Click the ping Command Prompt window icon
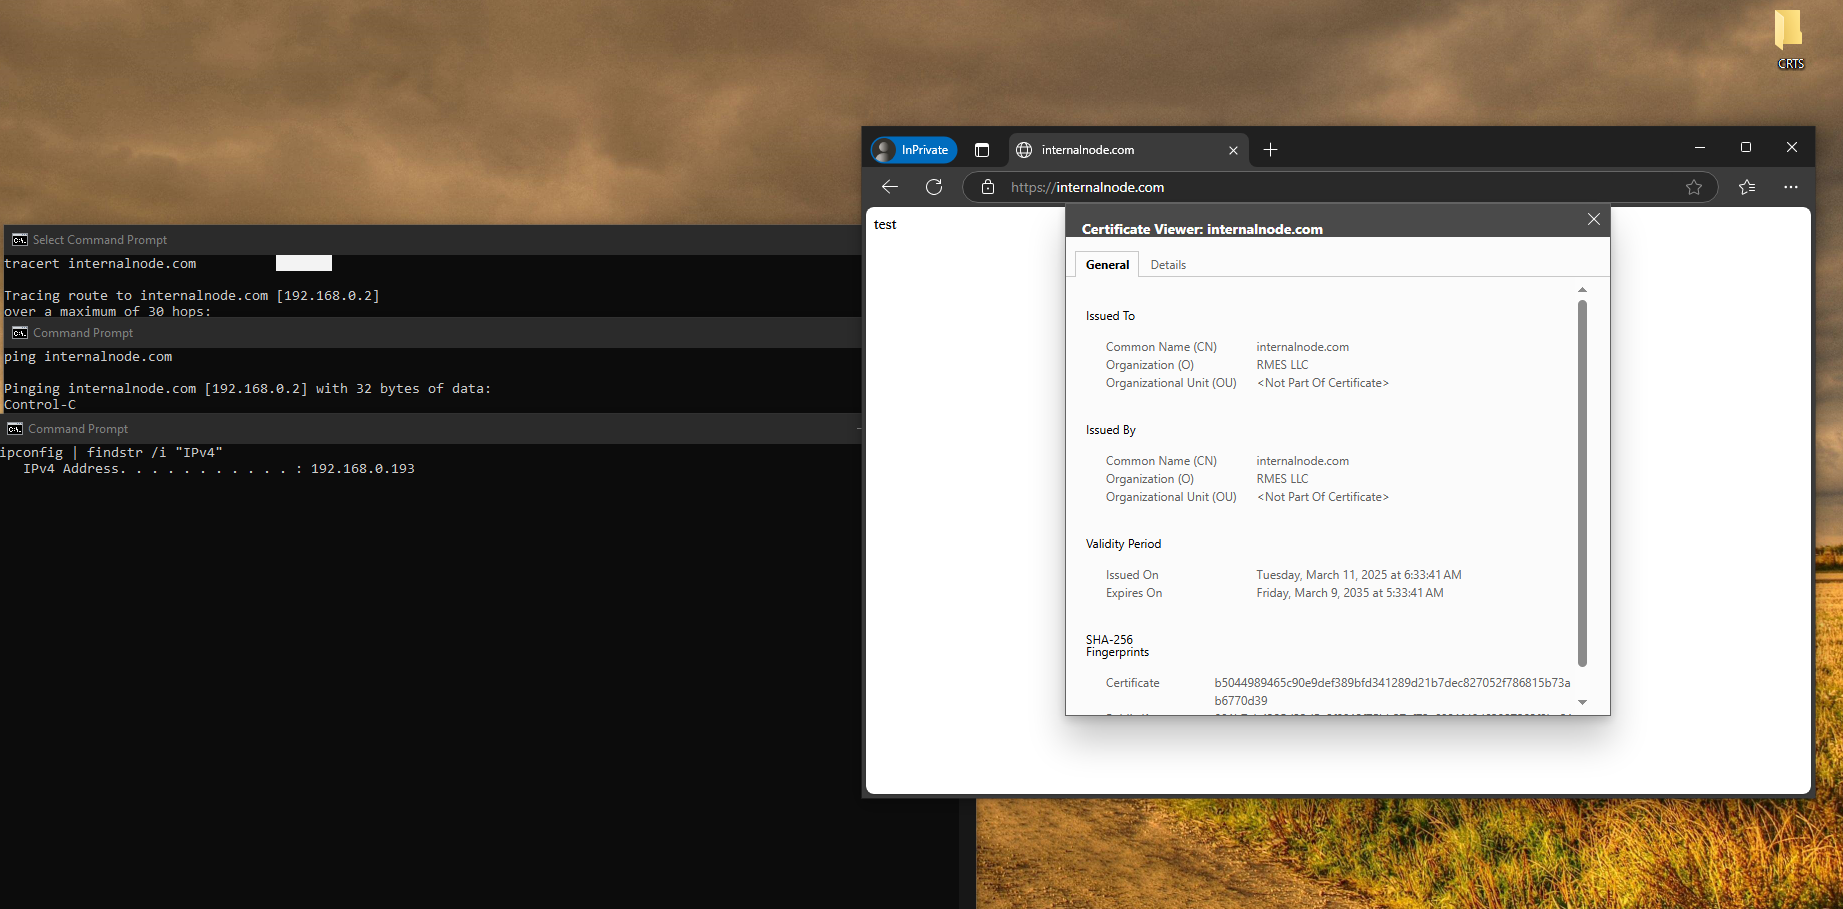Screen dimensions: 1843x909 tap(19, 333)
